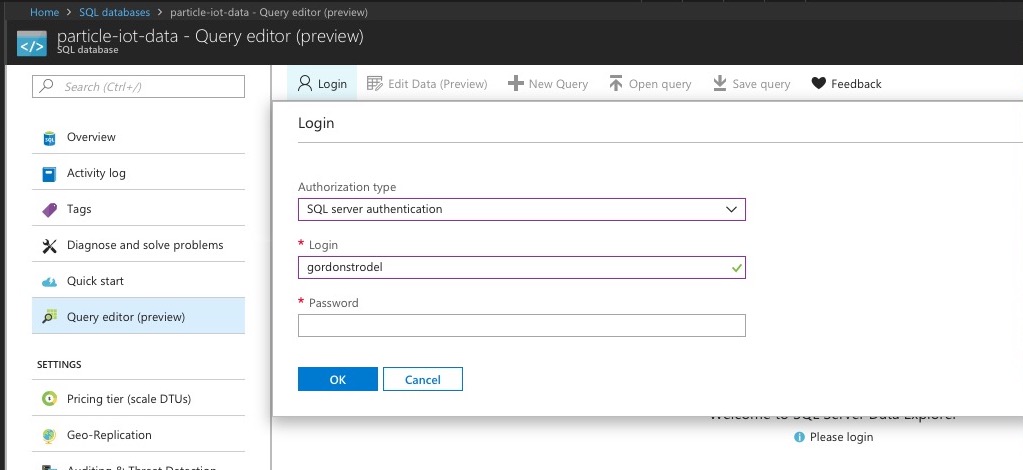This screenshot has height=470, width=1023.
Task: Open Geo-Replication settings
Action: 138,435
